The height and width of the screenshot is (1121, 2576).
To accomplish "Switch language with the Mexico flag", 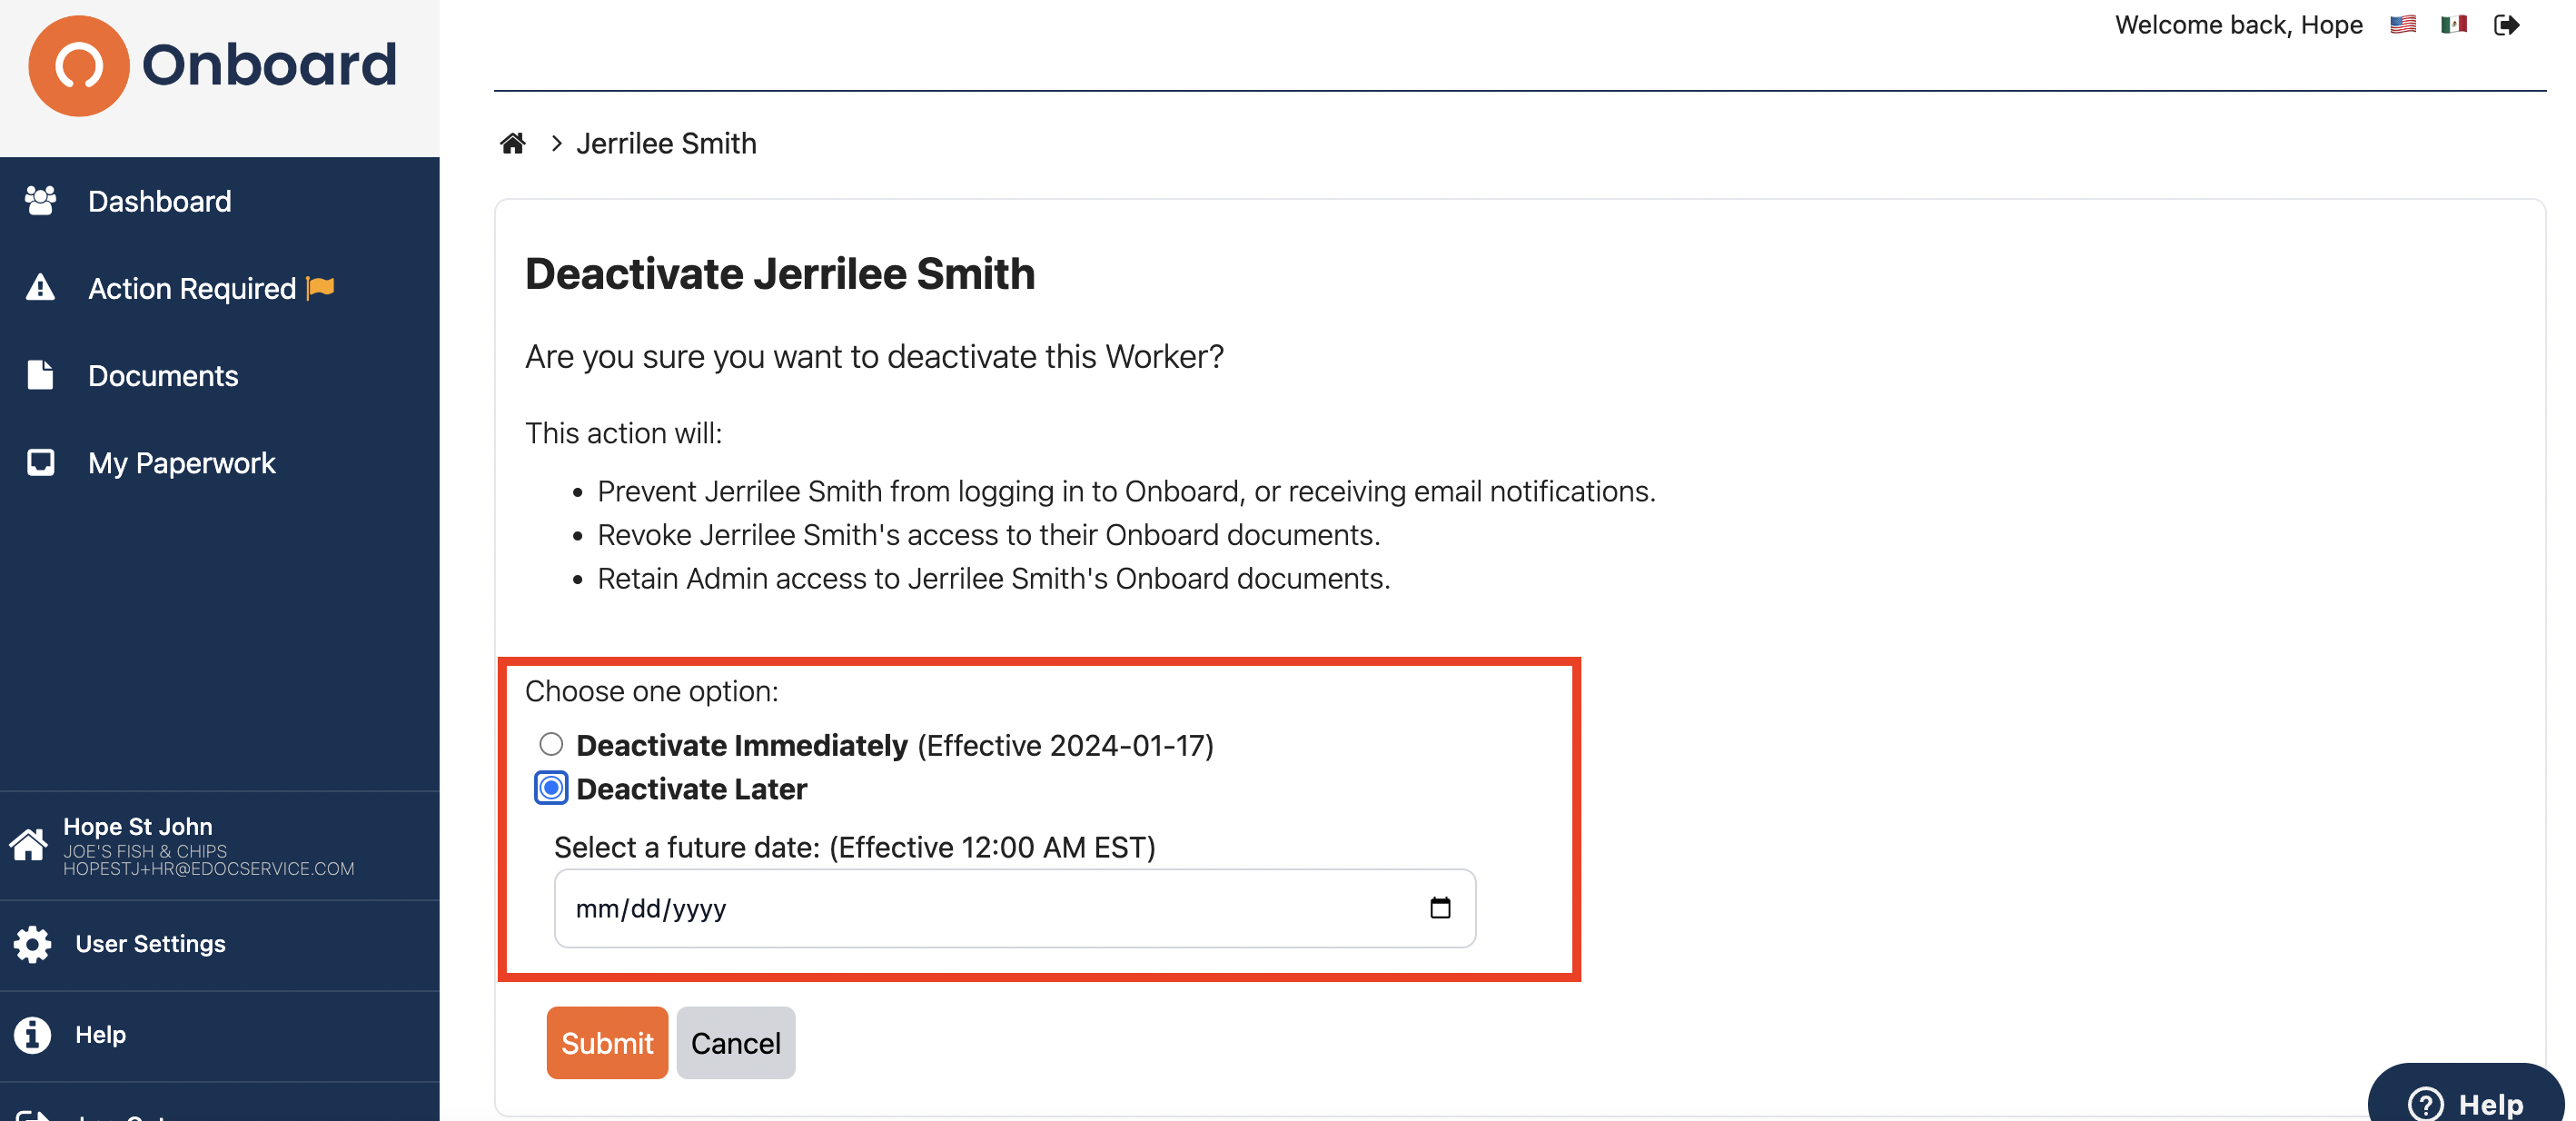I will click(x=2453, y=25).
